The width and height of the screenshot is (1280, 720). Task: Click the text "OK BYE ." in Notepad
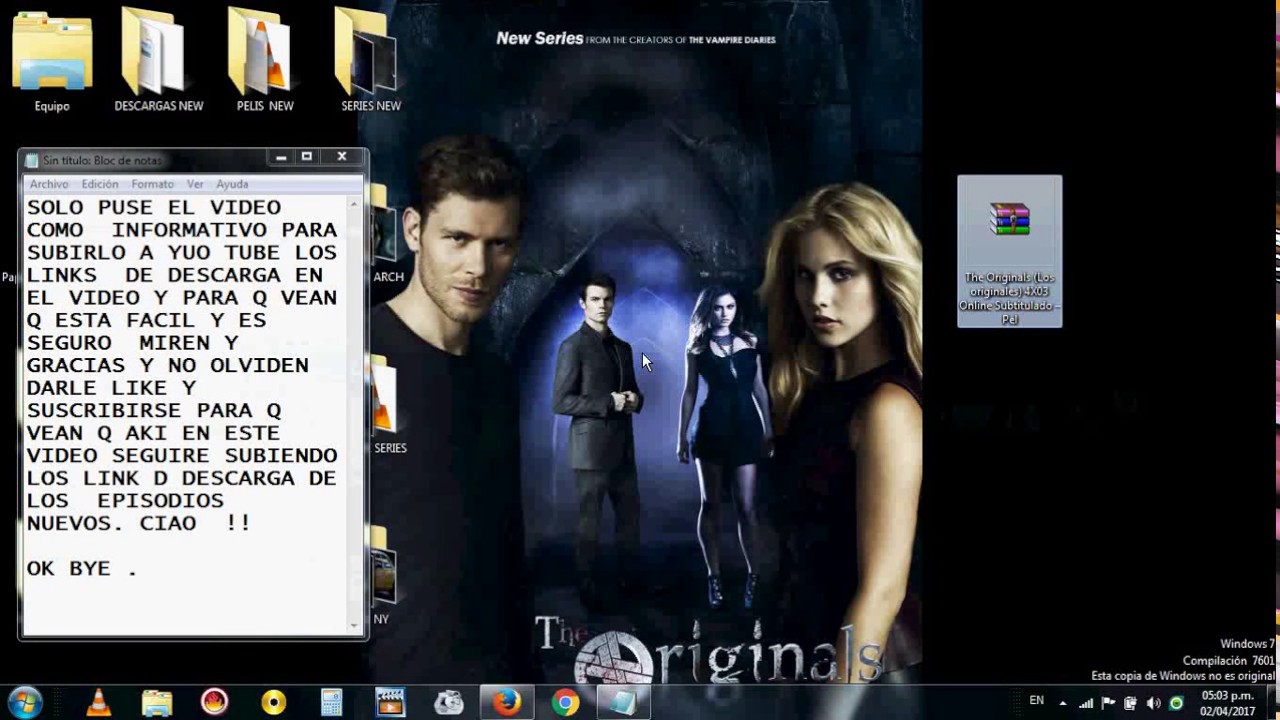(x=82, y=569)
